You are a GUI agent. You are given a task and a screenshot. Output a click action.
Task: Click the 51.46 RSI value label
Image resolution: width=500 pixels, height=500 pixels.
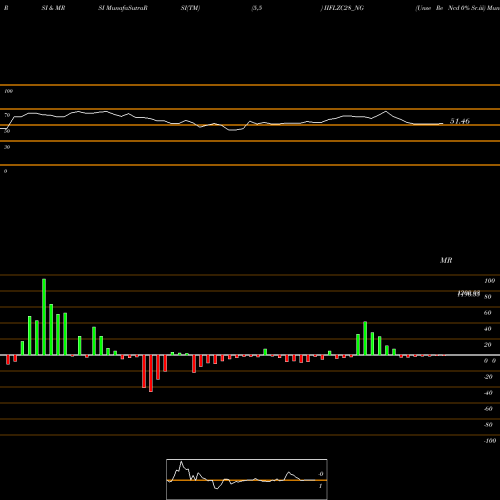click(x=460, y=121)
